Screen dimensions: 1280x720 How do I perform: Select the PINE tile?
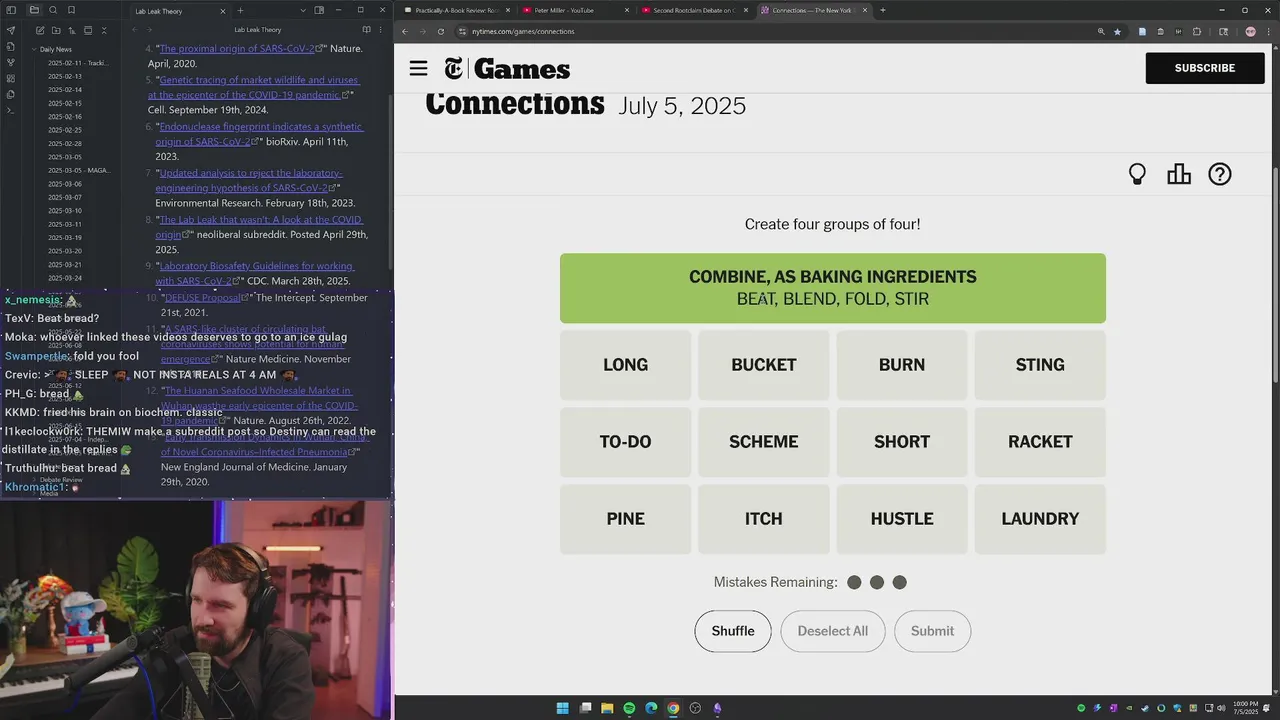point(625,519)
